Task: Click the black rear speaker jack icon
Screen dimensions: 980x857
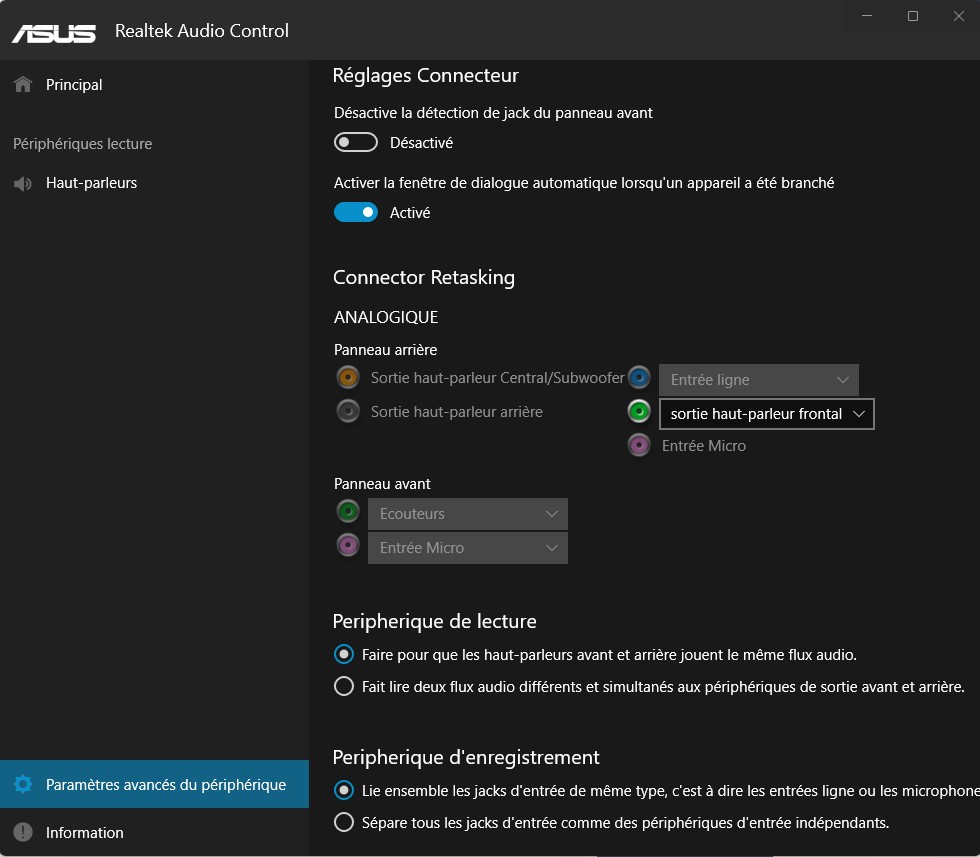Action: (x=348, y=411)
